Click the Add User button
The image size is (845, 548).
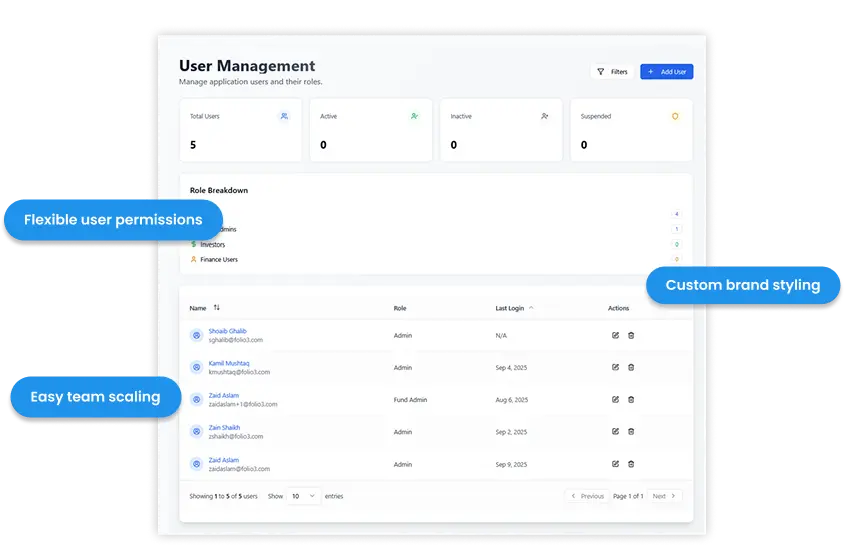666,72
